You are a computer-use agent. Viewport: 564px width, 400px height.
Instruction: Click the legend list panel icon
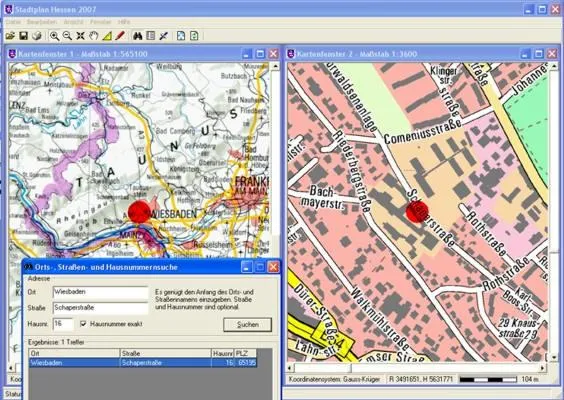click(151, 36)
